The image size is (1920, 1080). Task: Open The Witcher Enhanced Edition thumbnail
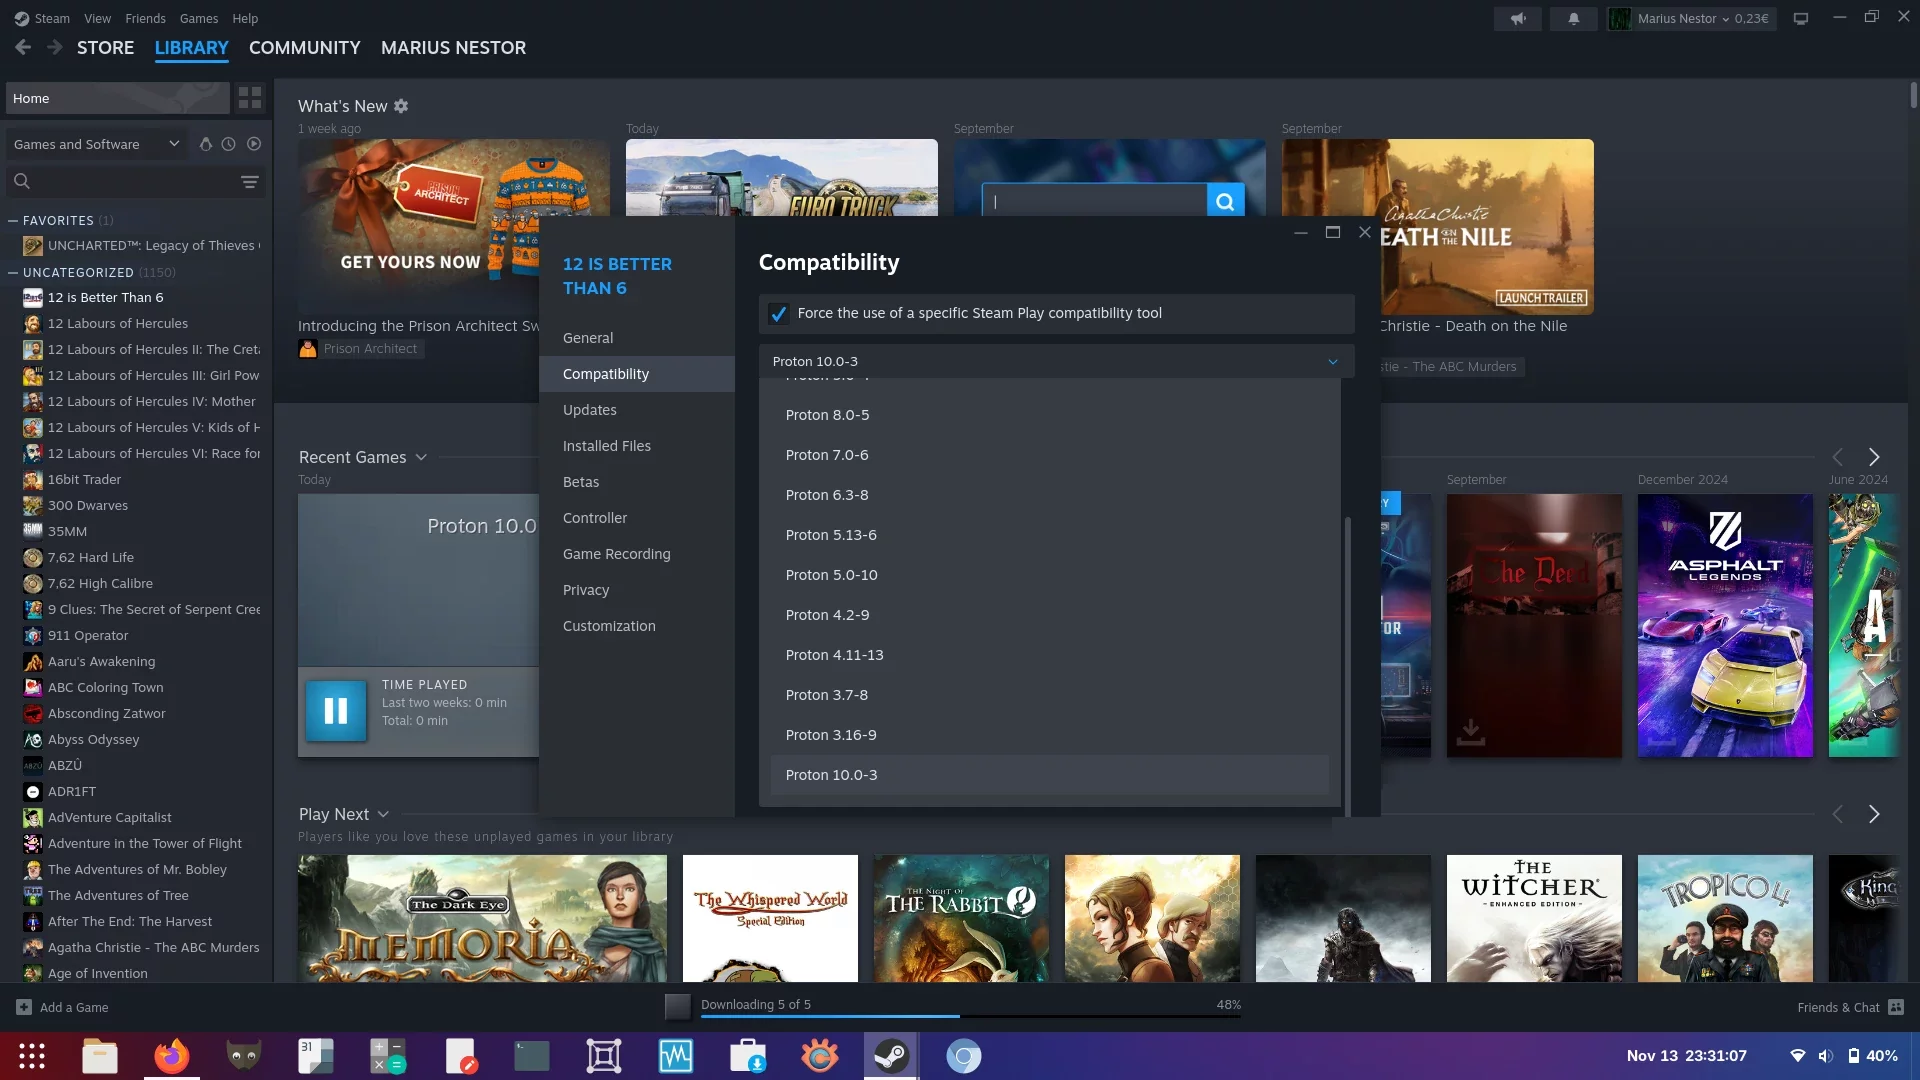click(1533, 917)
